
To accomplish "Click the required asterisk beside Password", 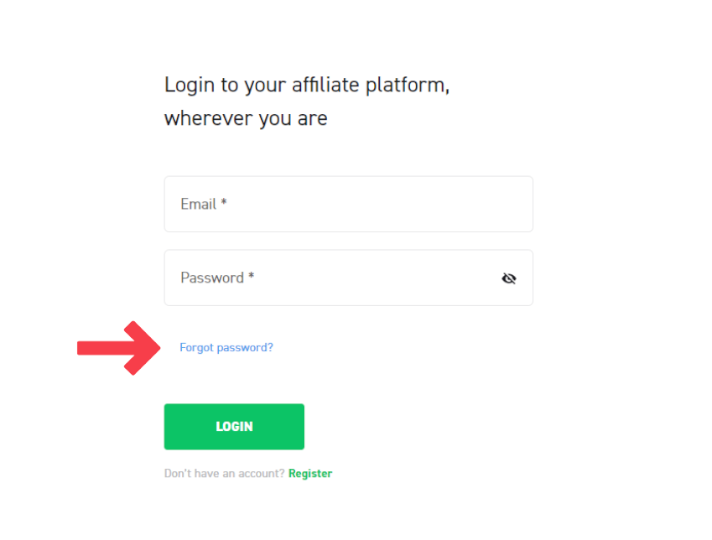I will pos(251,277).
